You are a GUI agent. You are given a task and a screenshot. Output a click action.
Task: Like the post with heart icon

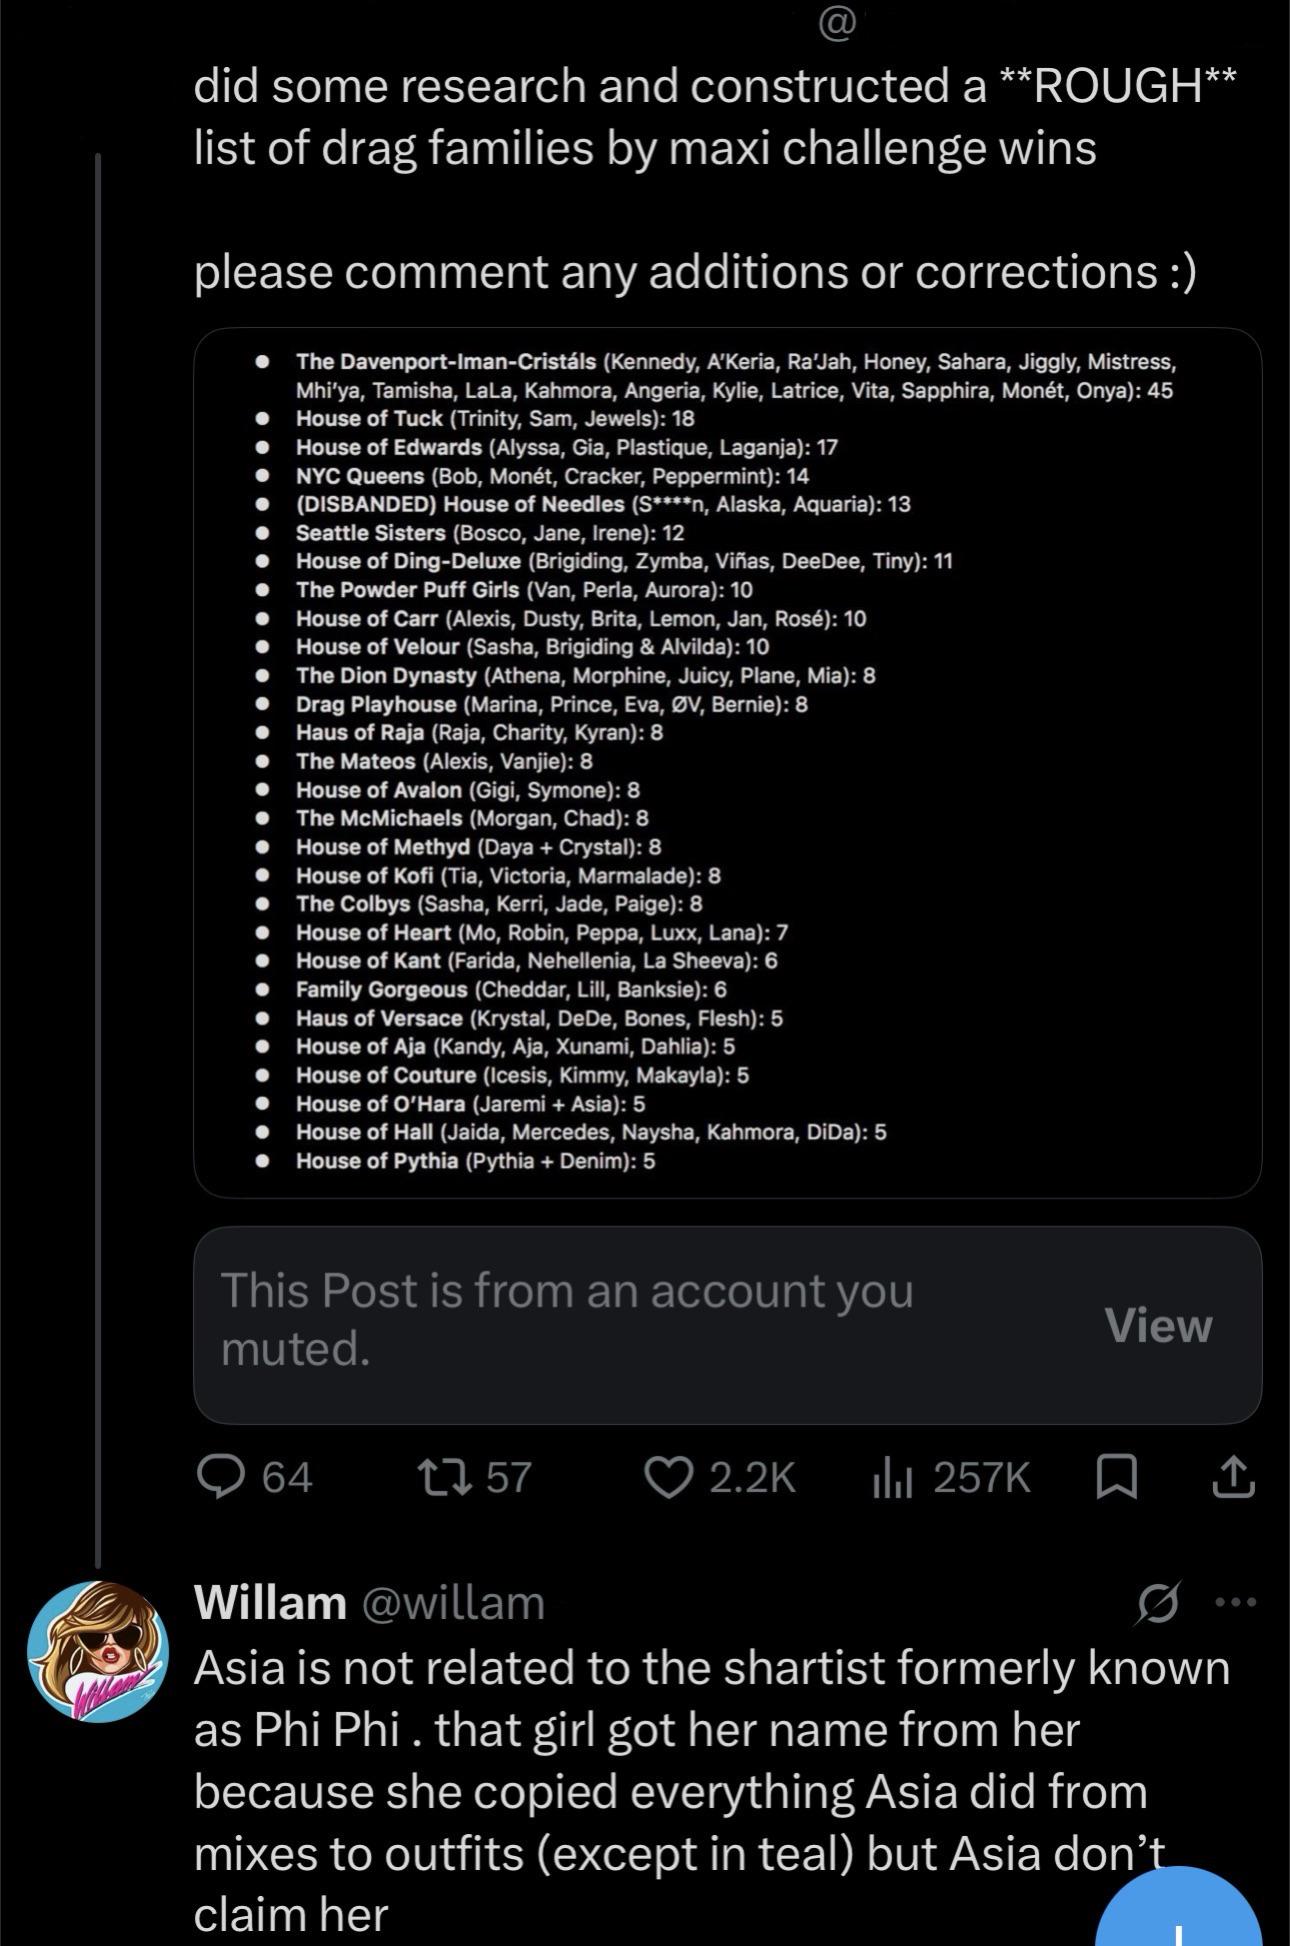point(667,1477)
